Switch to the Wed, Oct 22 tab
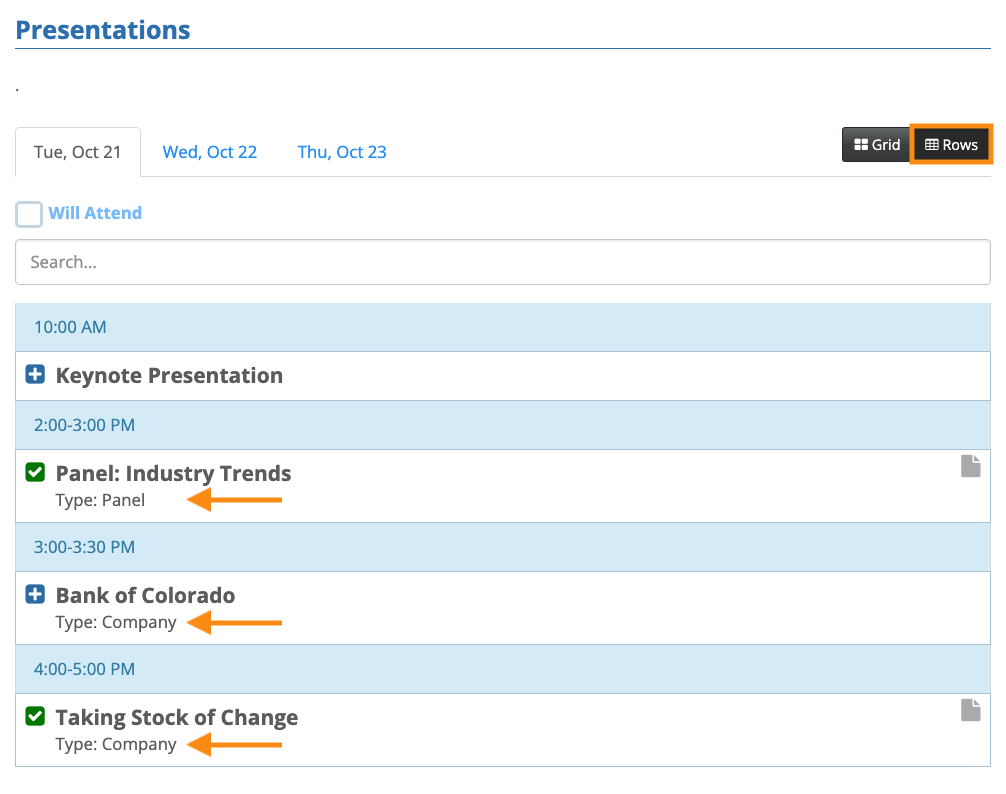 point(210,152)
